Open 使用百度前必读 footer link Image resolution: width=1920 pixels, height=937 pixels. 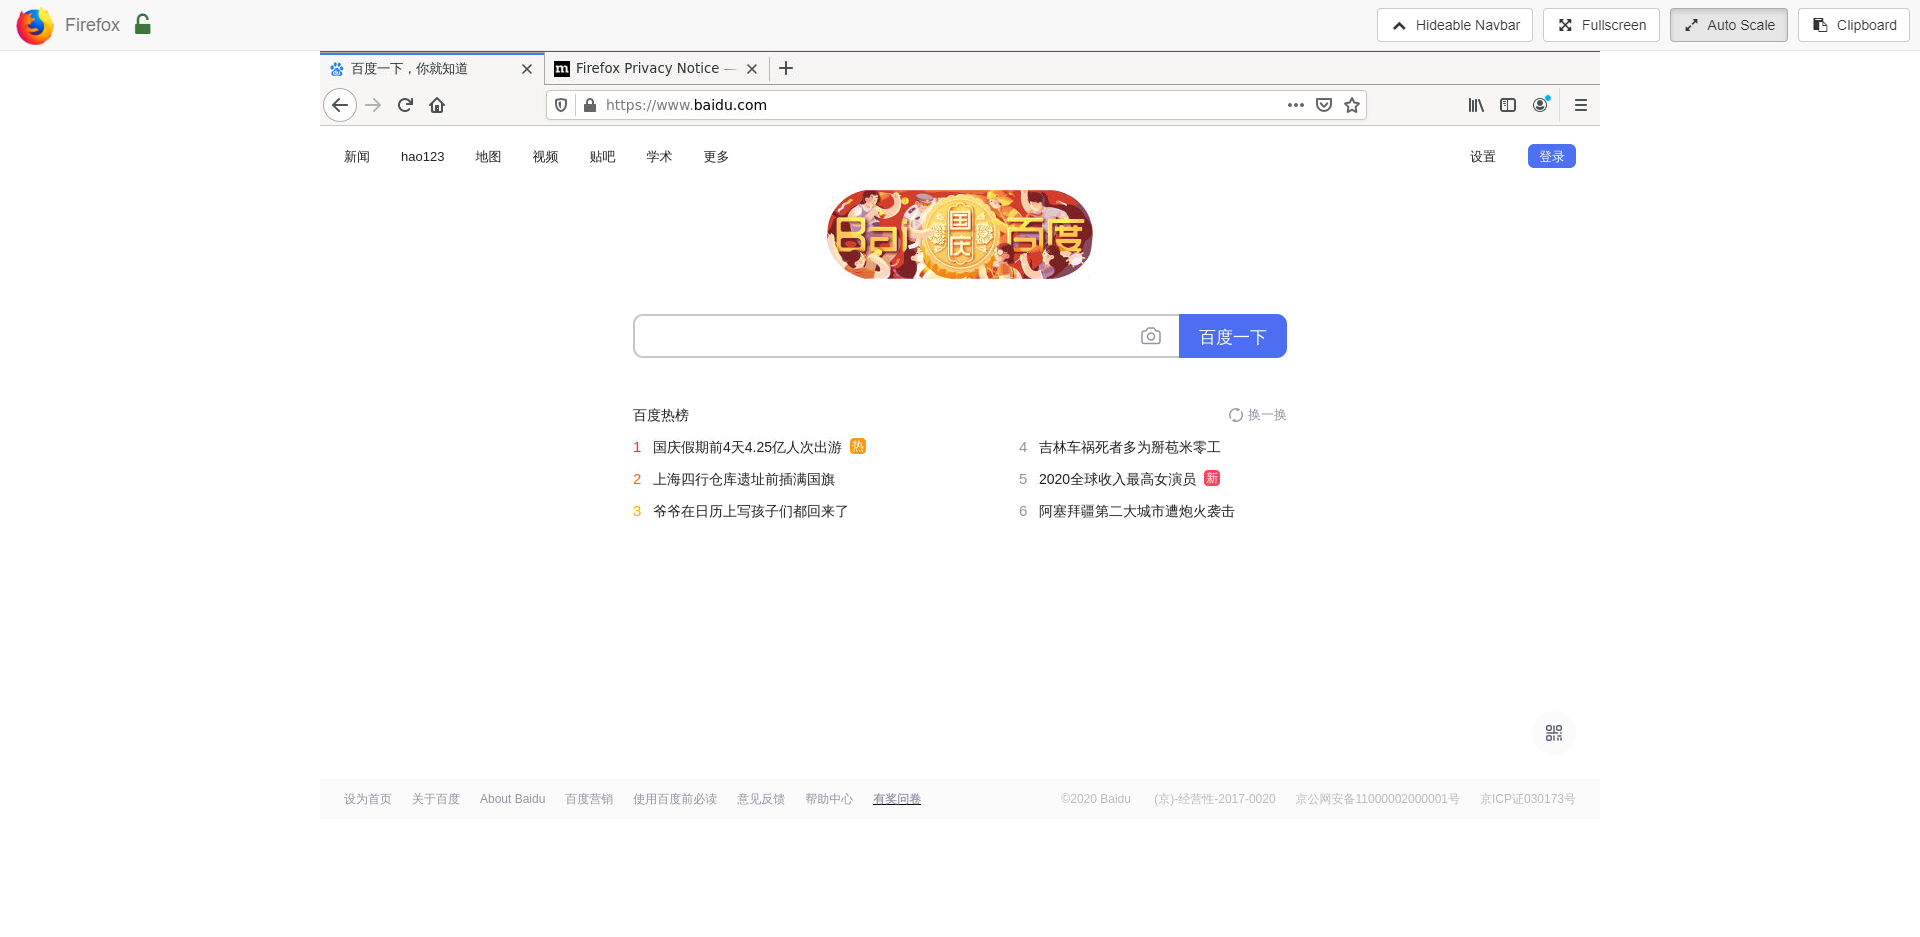coord(675,799)
